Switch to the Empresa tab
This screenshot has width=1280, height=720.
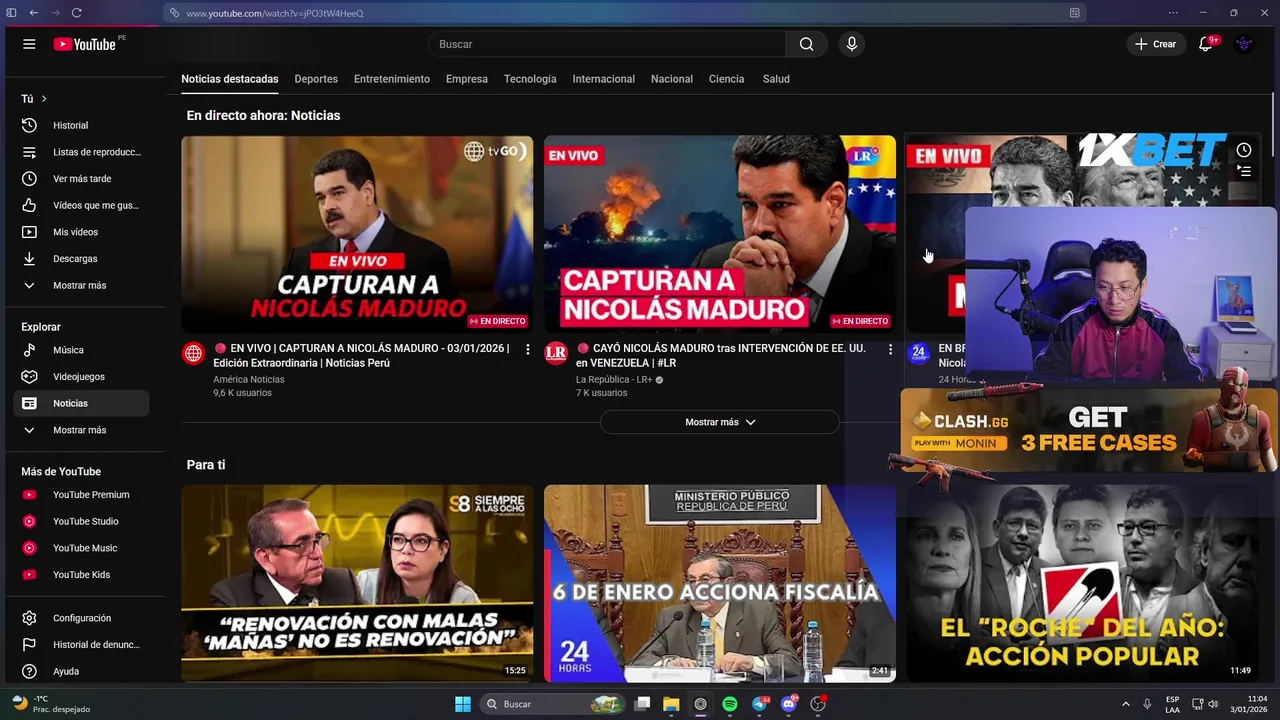467,79
